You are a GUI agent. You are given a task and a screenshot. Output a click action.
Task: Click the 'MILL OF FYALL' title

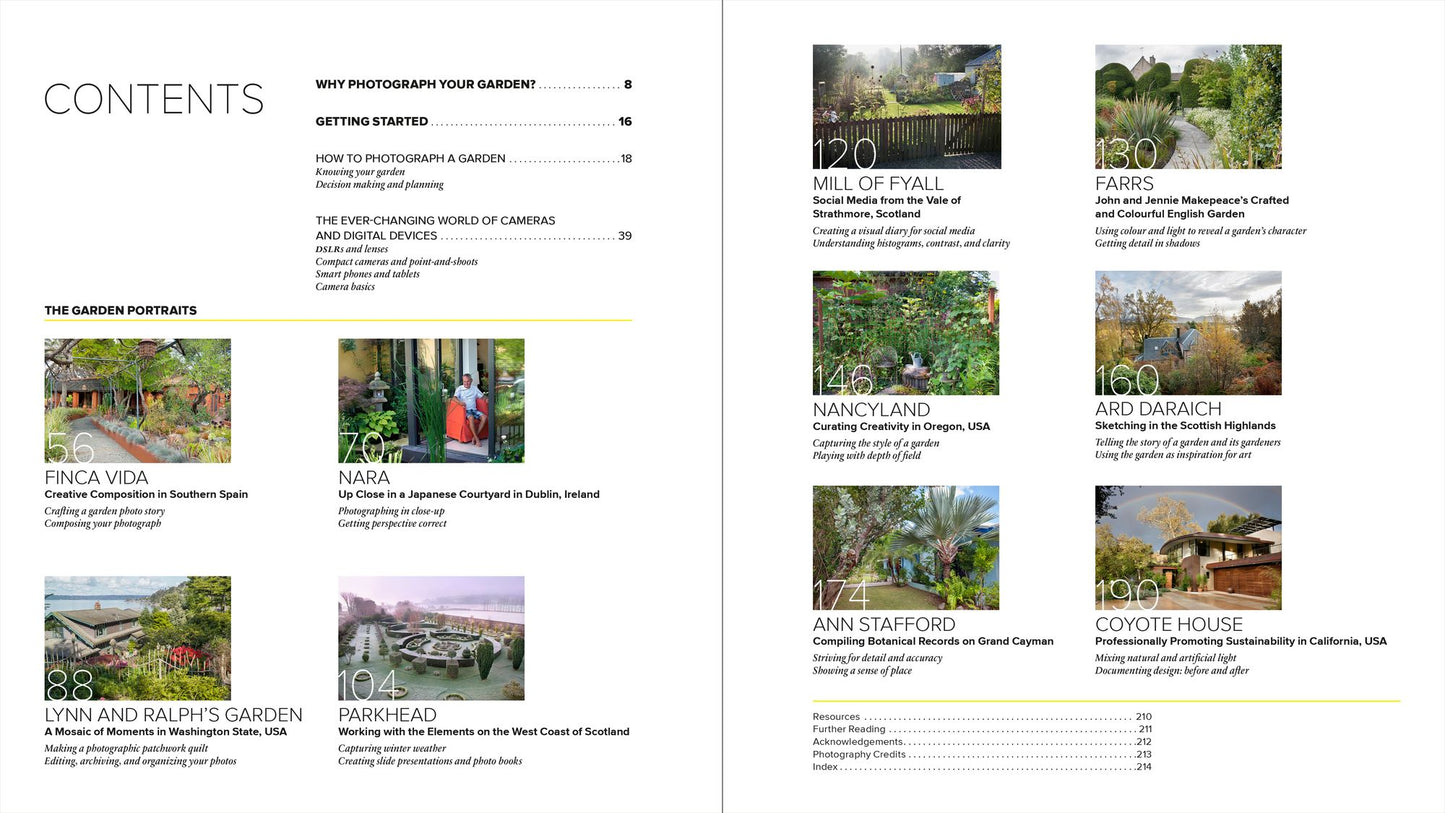tap(878, 184)
